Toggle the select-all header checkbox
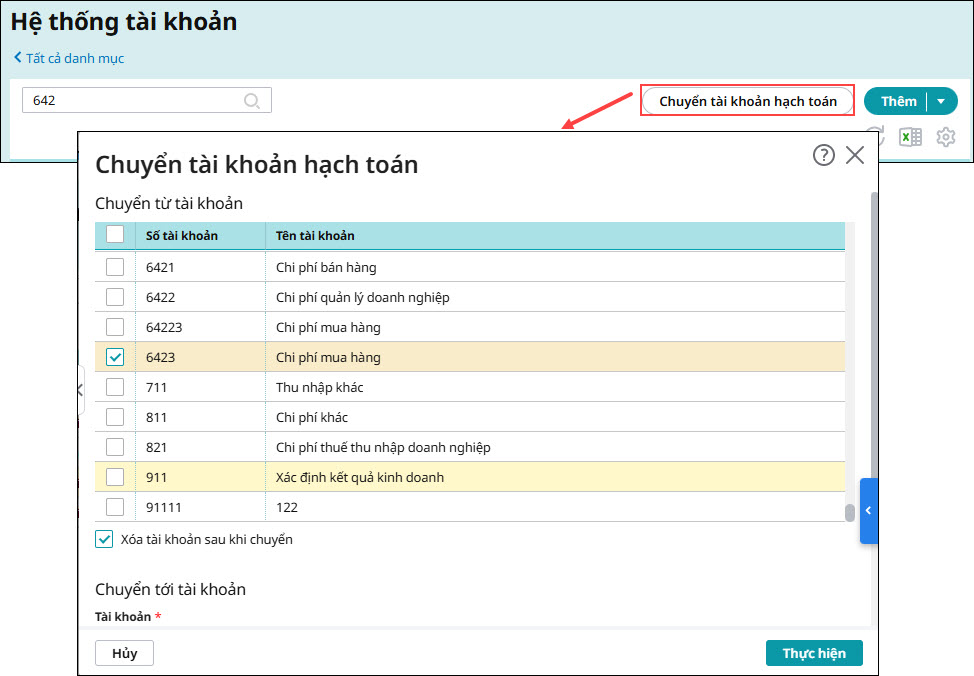 click(115, 235)
